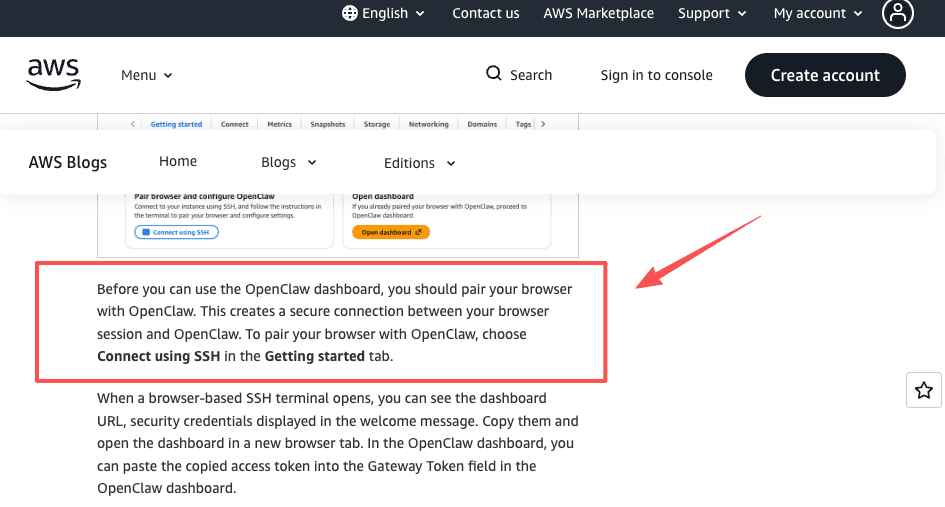Screen dimensions: 945x507
Task: Click the bold 'Getting started' paragraph text
Action: (x=315, y=356)
